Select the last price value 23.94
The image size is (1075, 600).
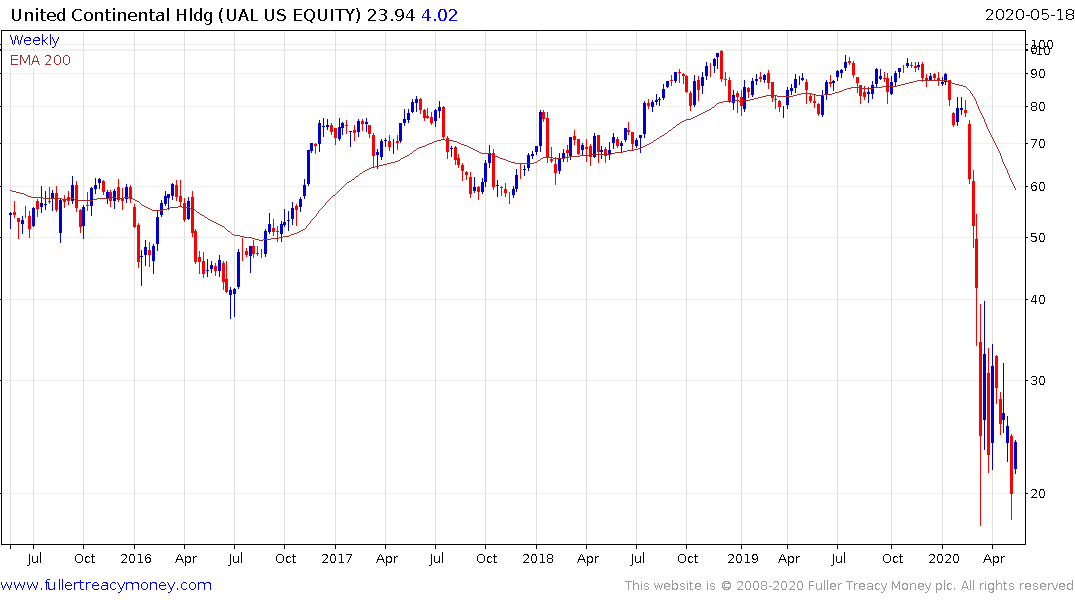(x=391, y=14)
